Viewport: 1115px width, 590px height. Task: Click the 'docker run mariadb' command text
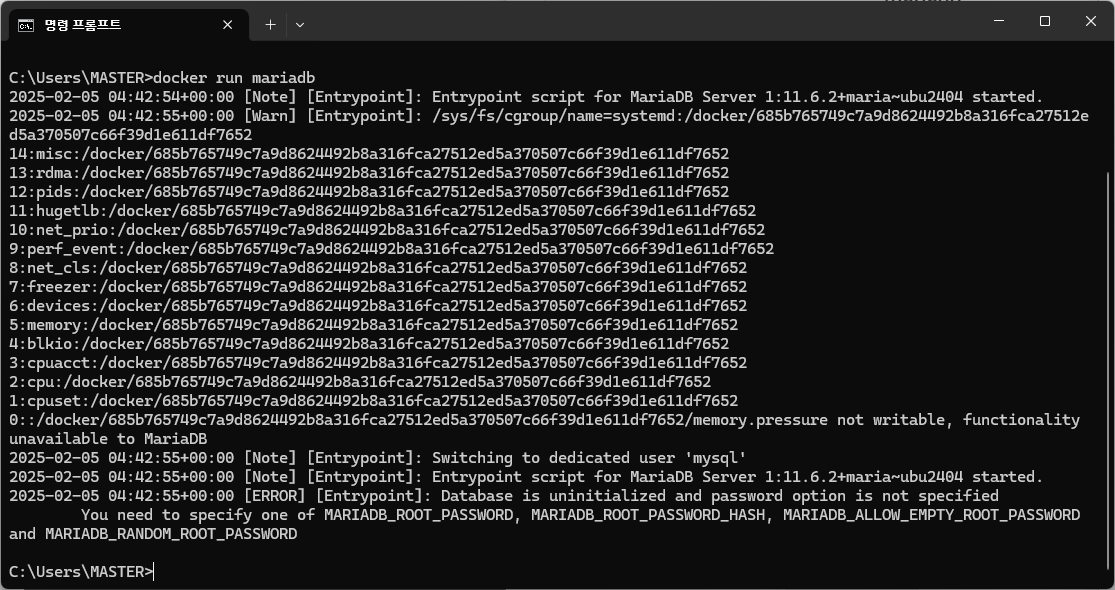pos(234,77)
